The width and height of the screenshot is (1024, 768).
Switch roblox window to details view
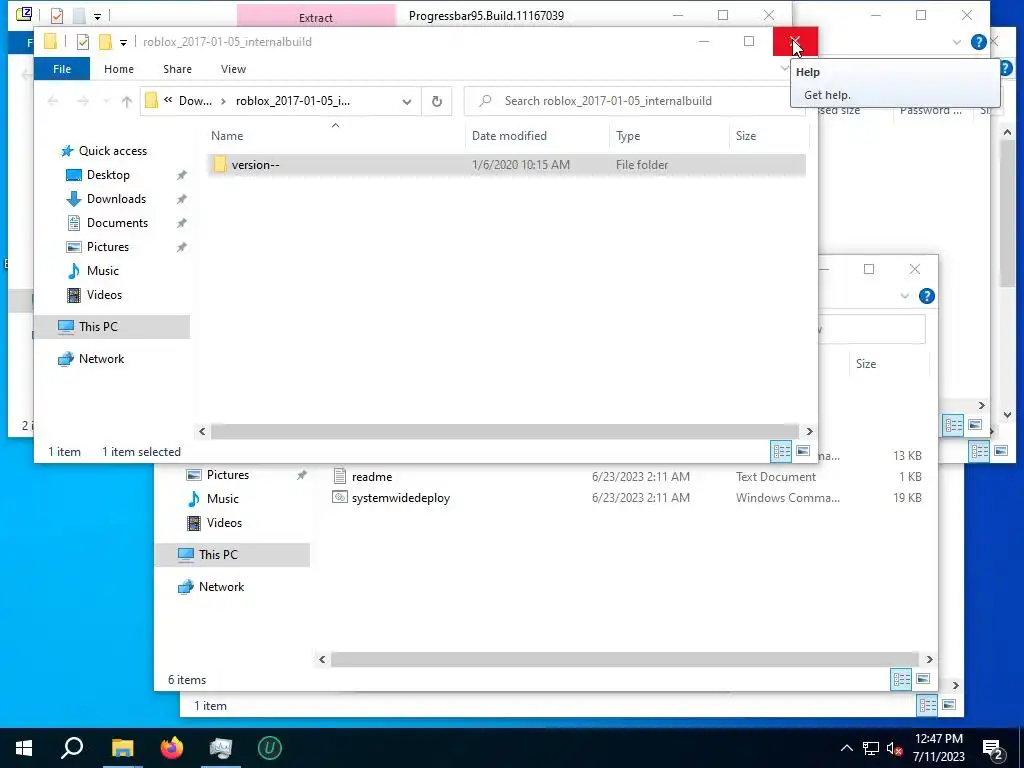tap(781, 451)
